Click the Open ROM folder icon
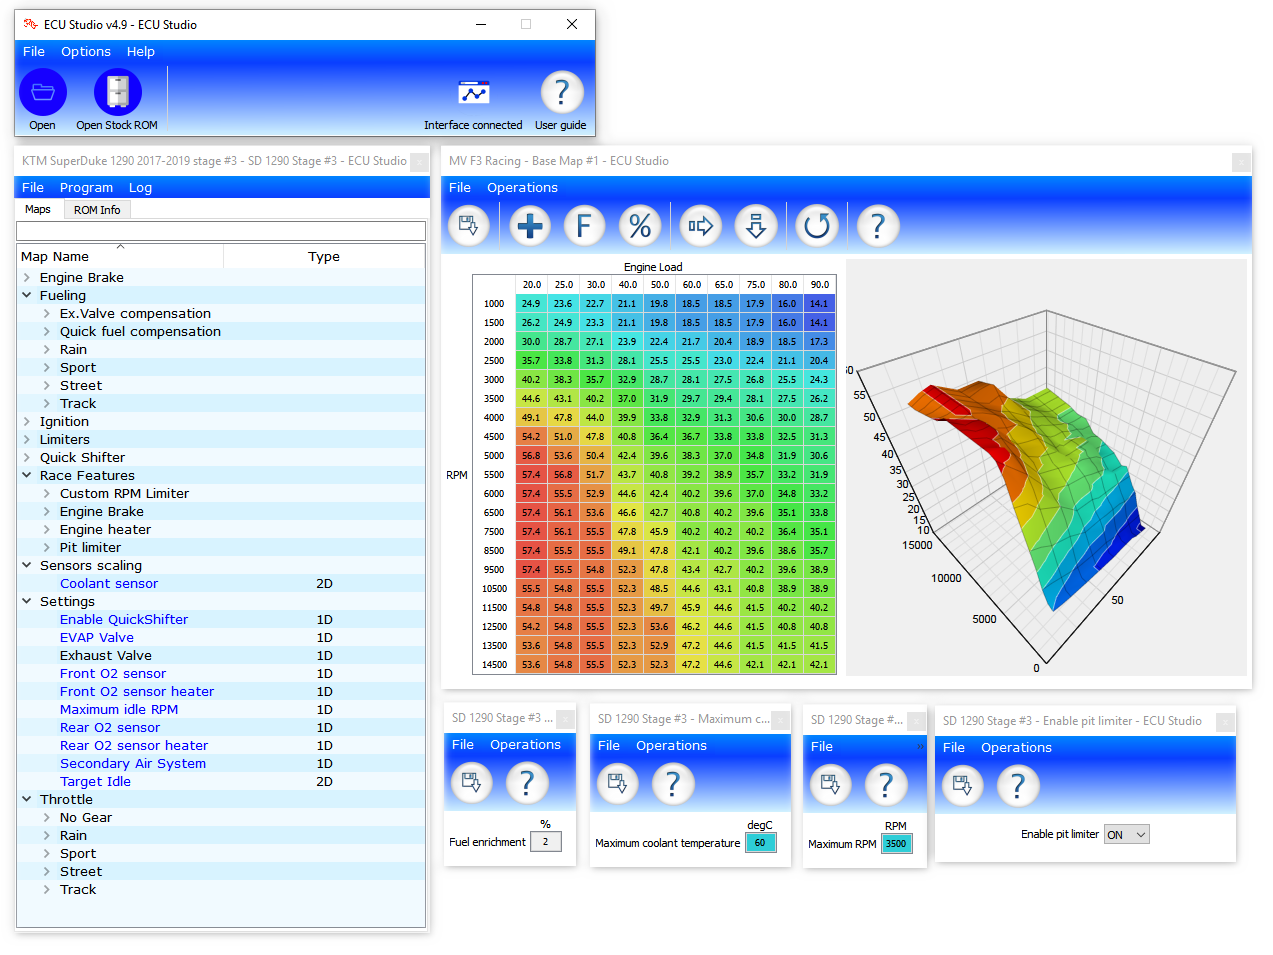Viewport: 1273px width, 955px height. [43, 93]
